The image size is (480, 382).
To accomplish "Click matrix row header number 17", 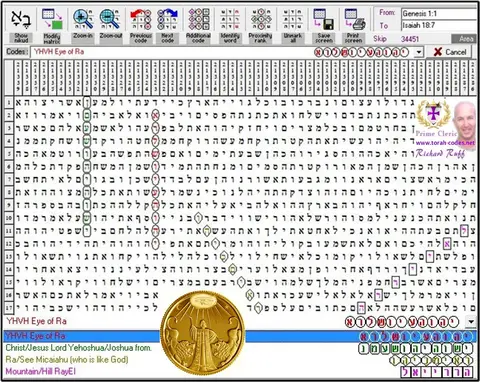I will point(9,308).
